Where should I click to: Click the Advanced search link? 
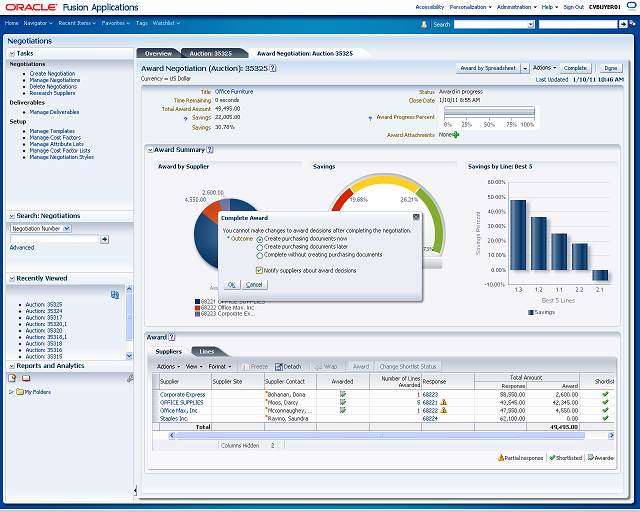[22, 247]
